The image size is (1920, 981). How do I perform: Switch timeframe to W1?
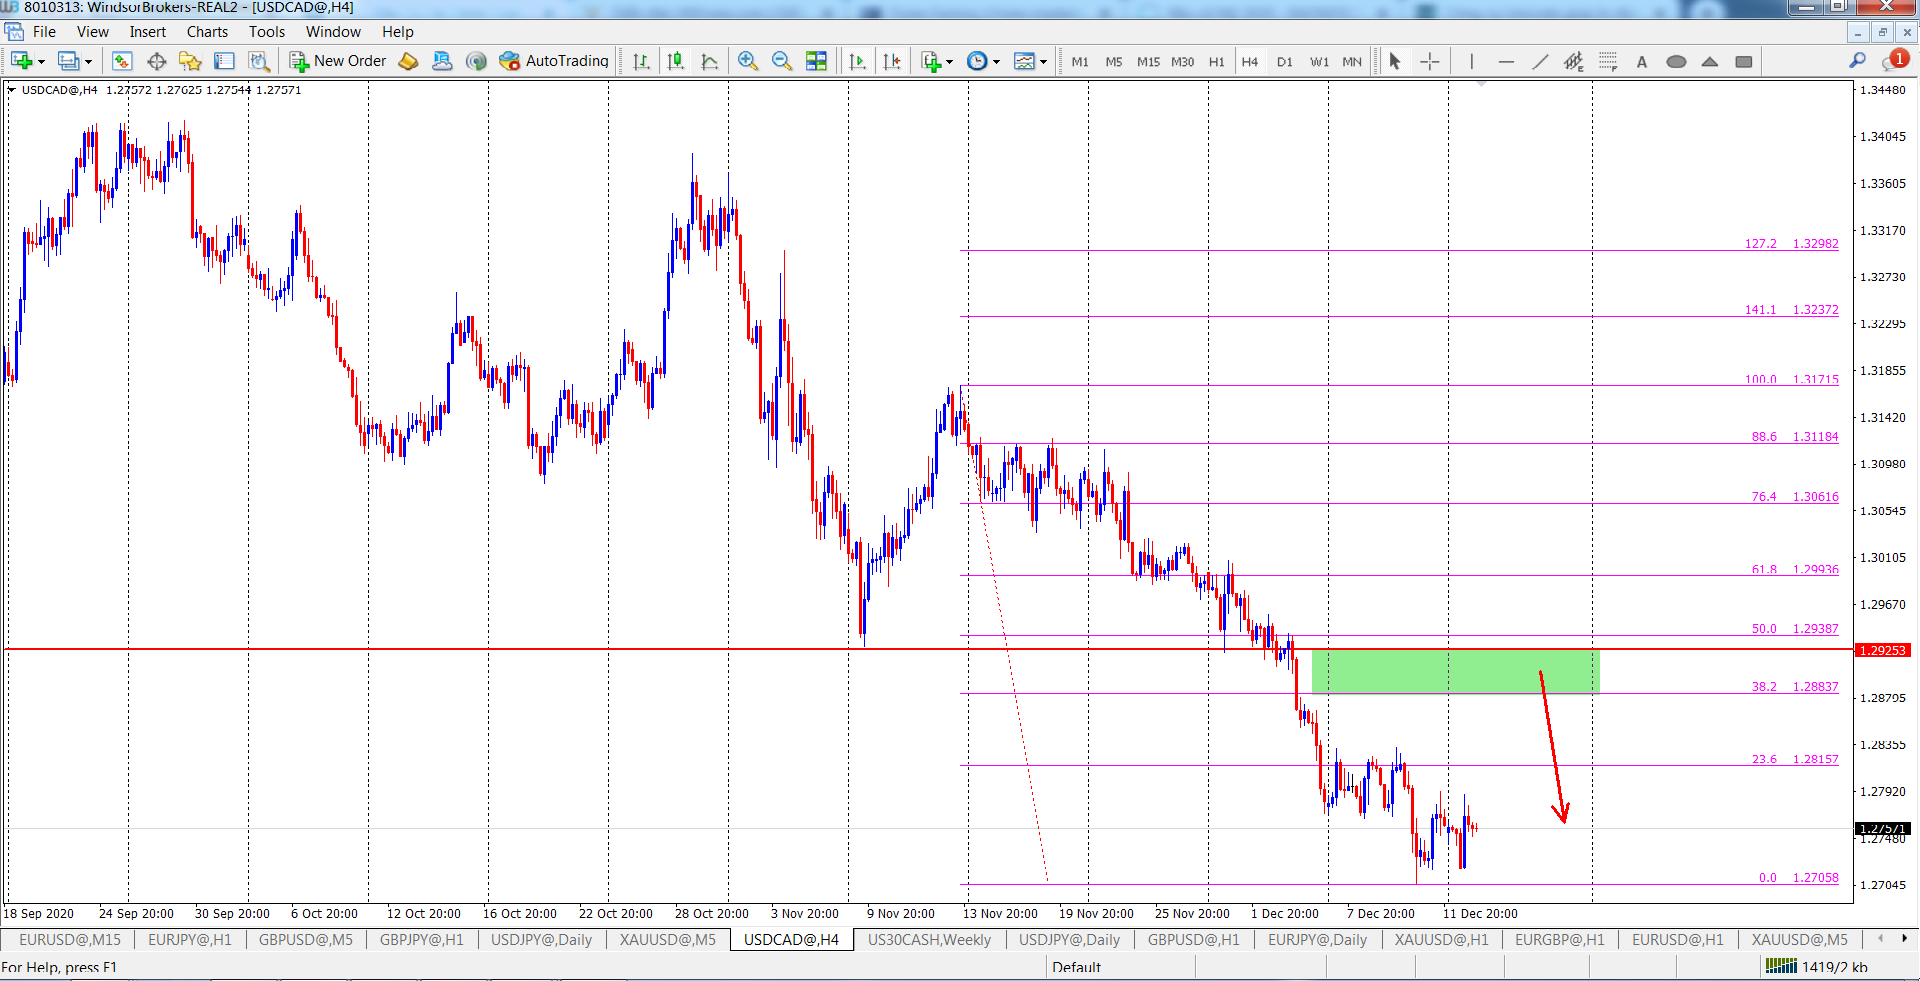(1320, 61)
